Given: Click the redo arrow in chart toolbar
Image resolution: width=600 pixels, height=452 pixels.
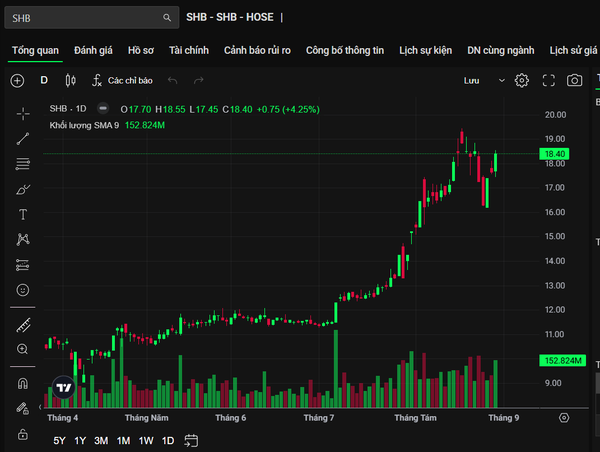Looking at the screenshot, I should [199, 80].
